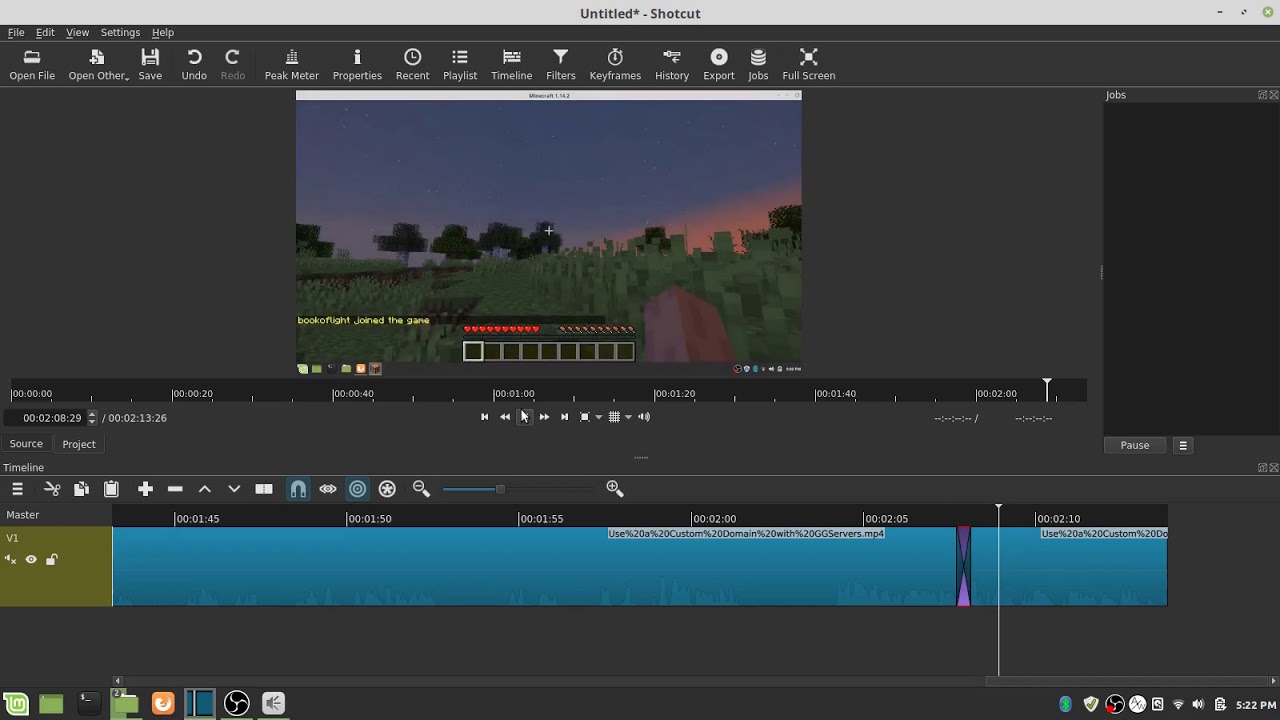Click the player volume speaker icon
This screenshot has width=1280, height=720.
(644, 417)
